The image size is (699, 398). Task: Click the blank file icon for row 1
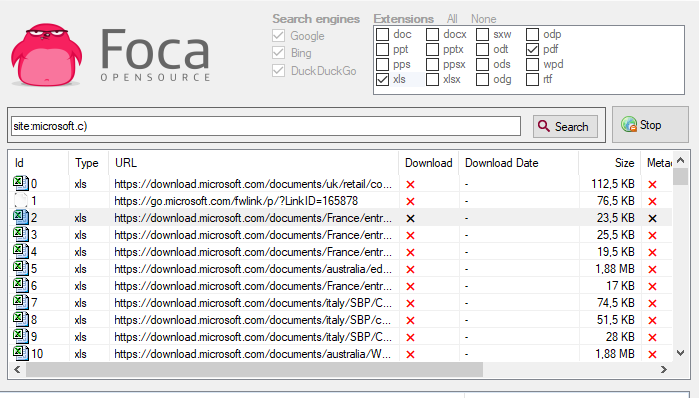[21, 201]
